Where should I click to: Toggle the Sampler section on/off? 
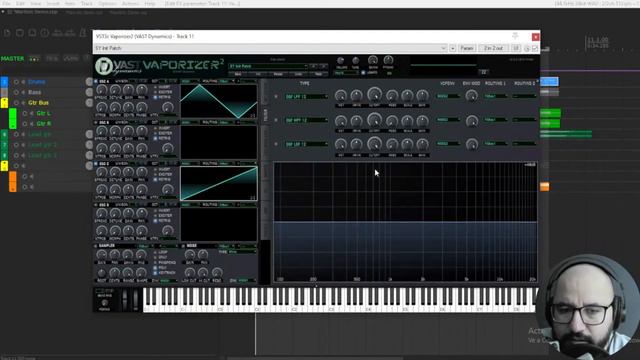point(96,246)
